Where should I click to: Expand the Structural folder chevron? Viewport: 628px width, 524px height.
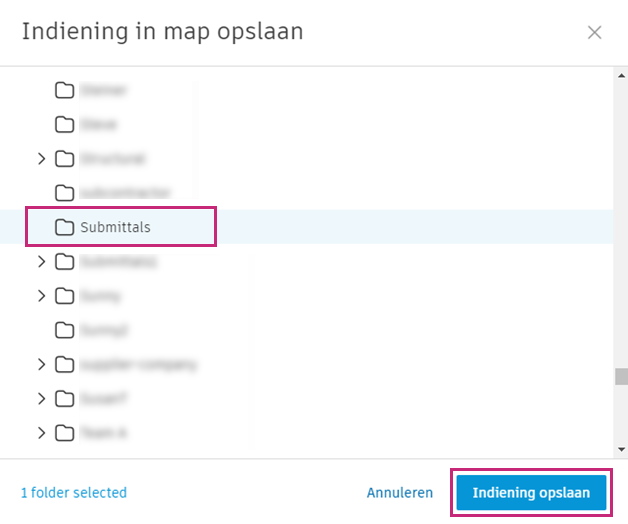pos(41,159)
